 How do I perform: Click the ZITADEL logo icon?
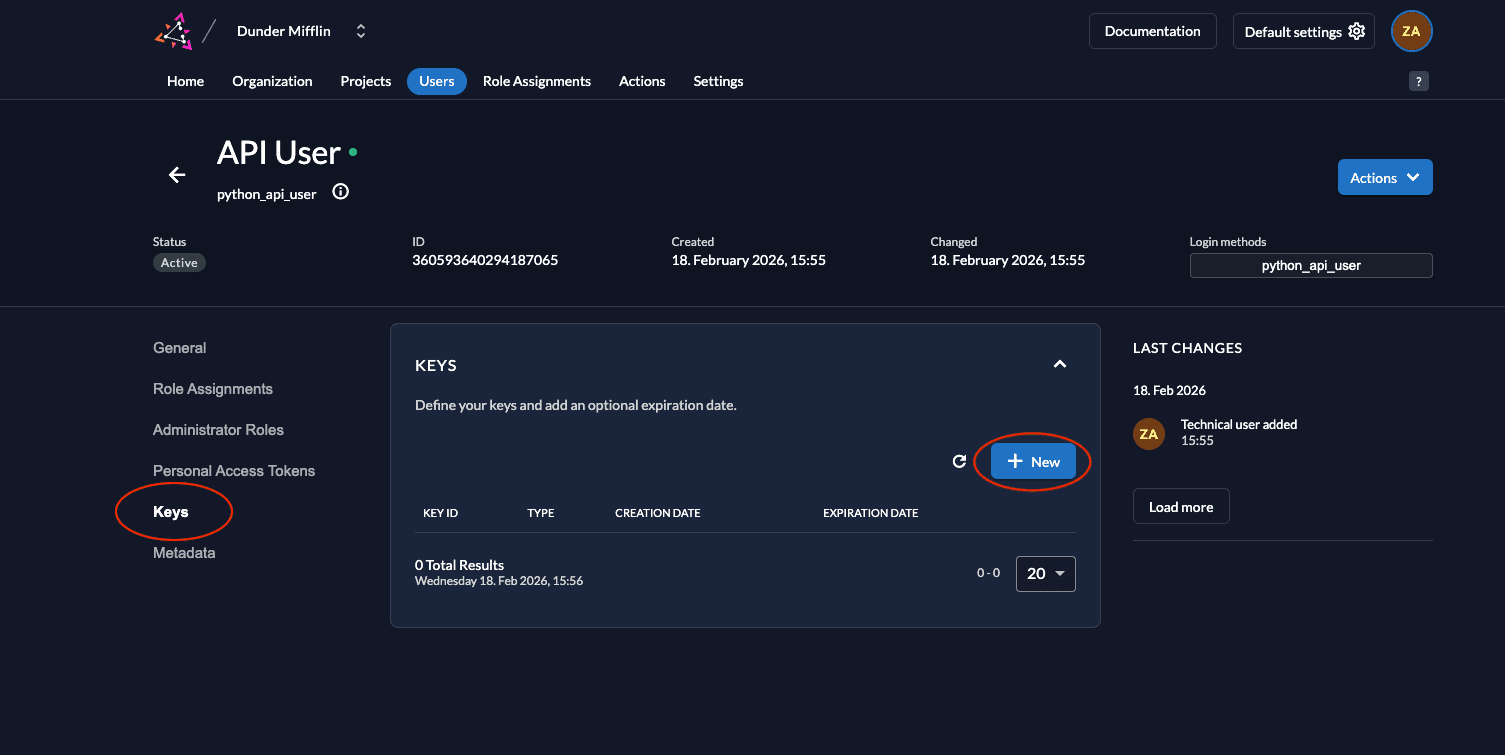coord(173,31)
